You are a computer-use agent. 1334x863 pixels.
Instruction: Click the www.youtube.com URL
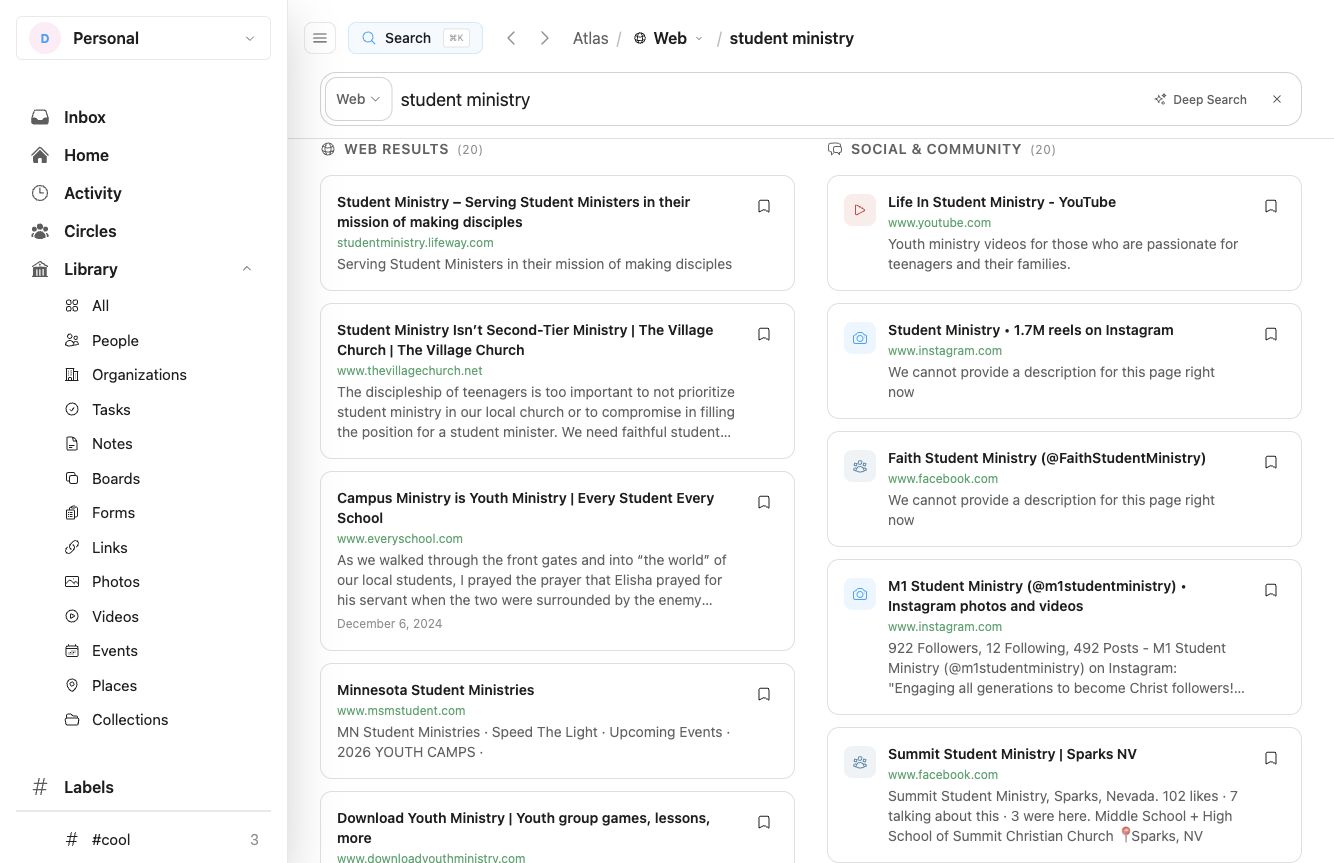939,222
